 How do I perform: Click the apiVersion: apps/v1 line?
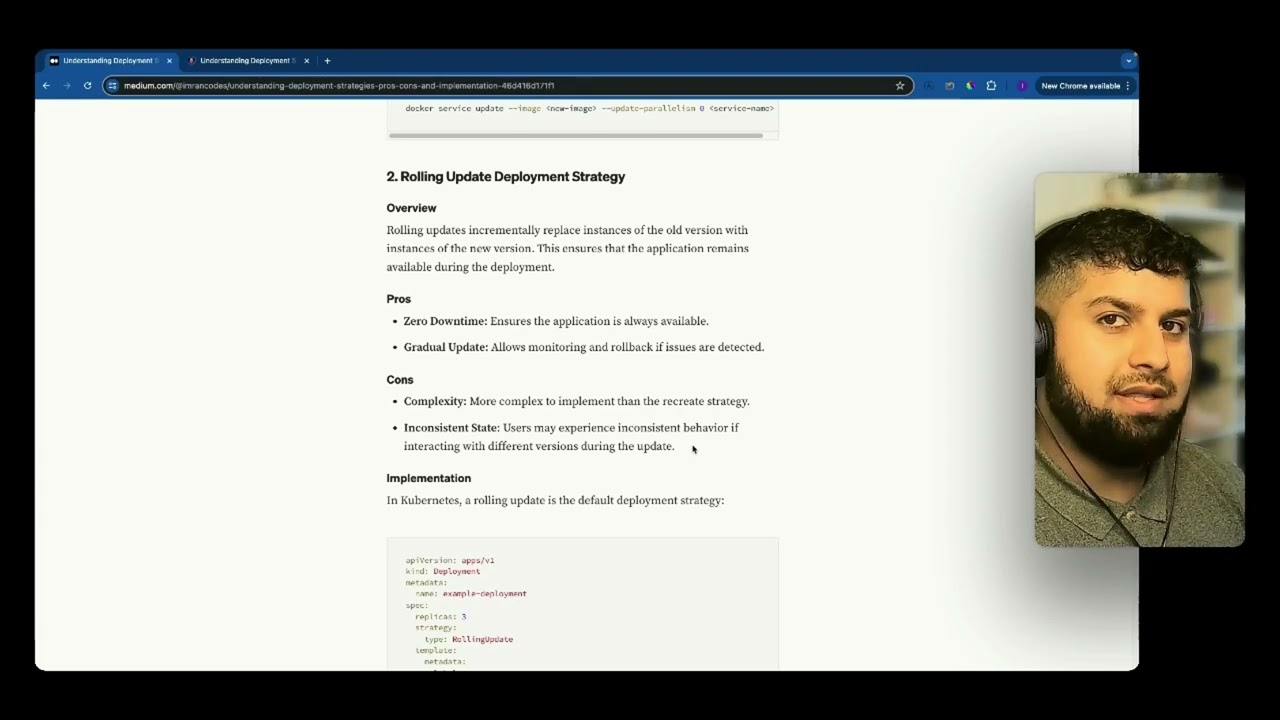[x=450, y=560]
